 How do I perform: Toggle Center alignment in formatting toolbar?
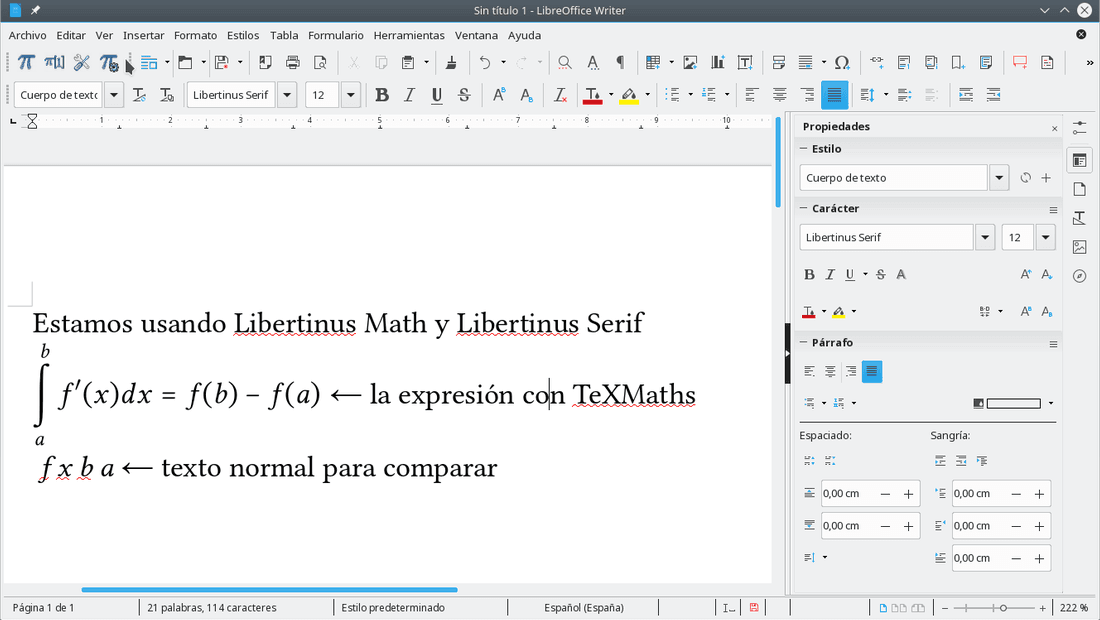(x=779, y=95)
